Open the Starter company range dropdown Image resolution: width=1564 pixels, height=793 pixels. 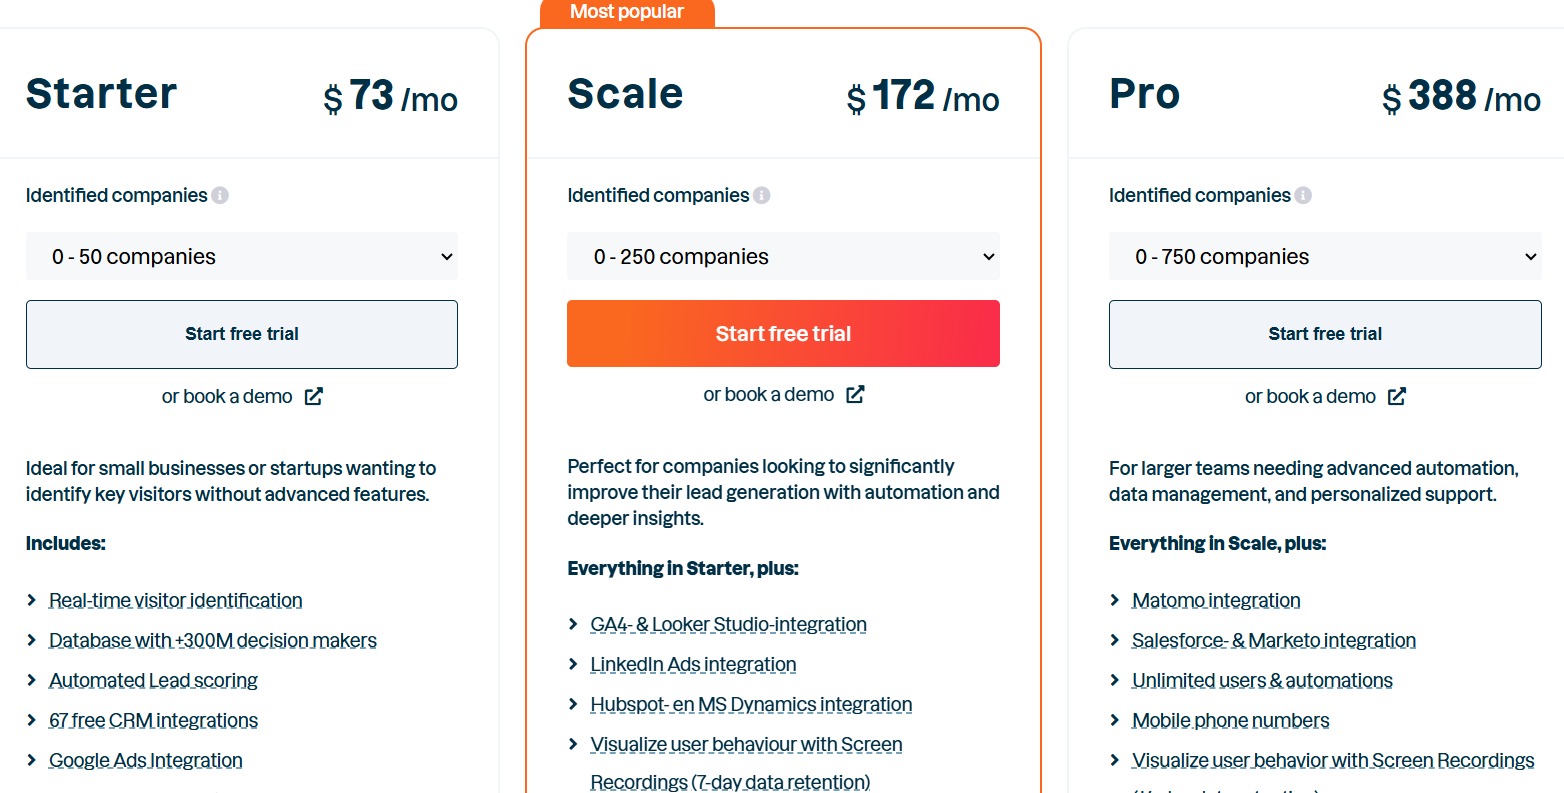tap(242, 256)
